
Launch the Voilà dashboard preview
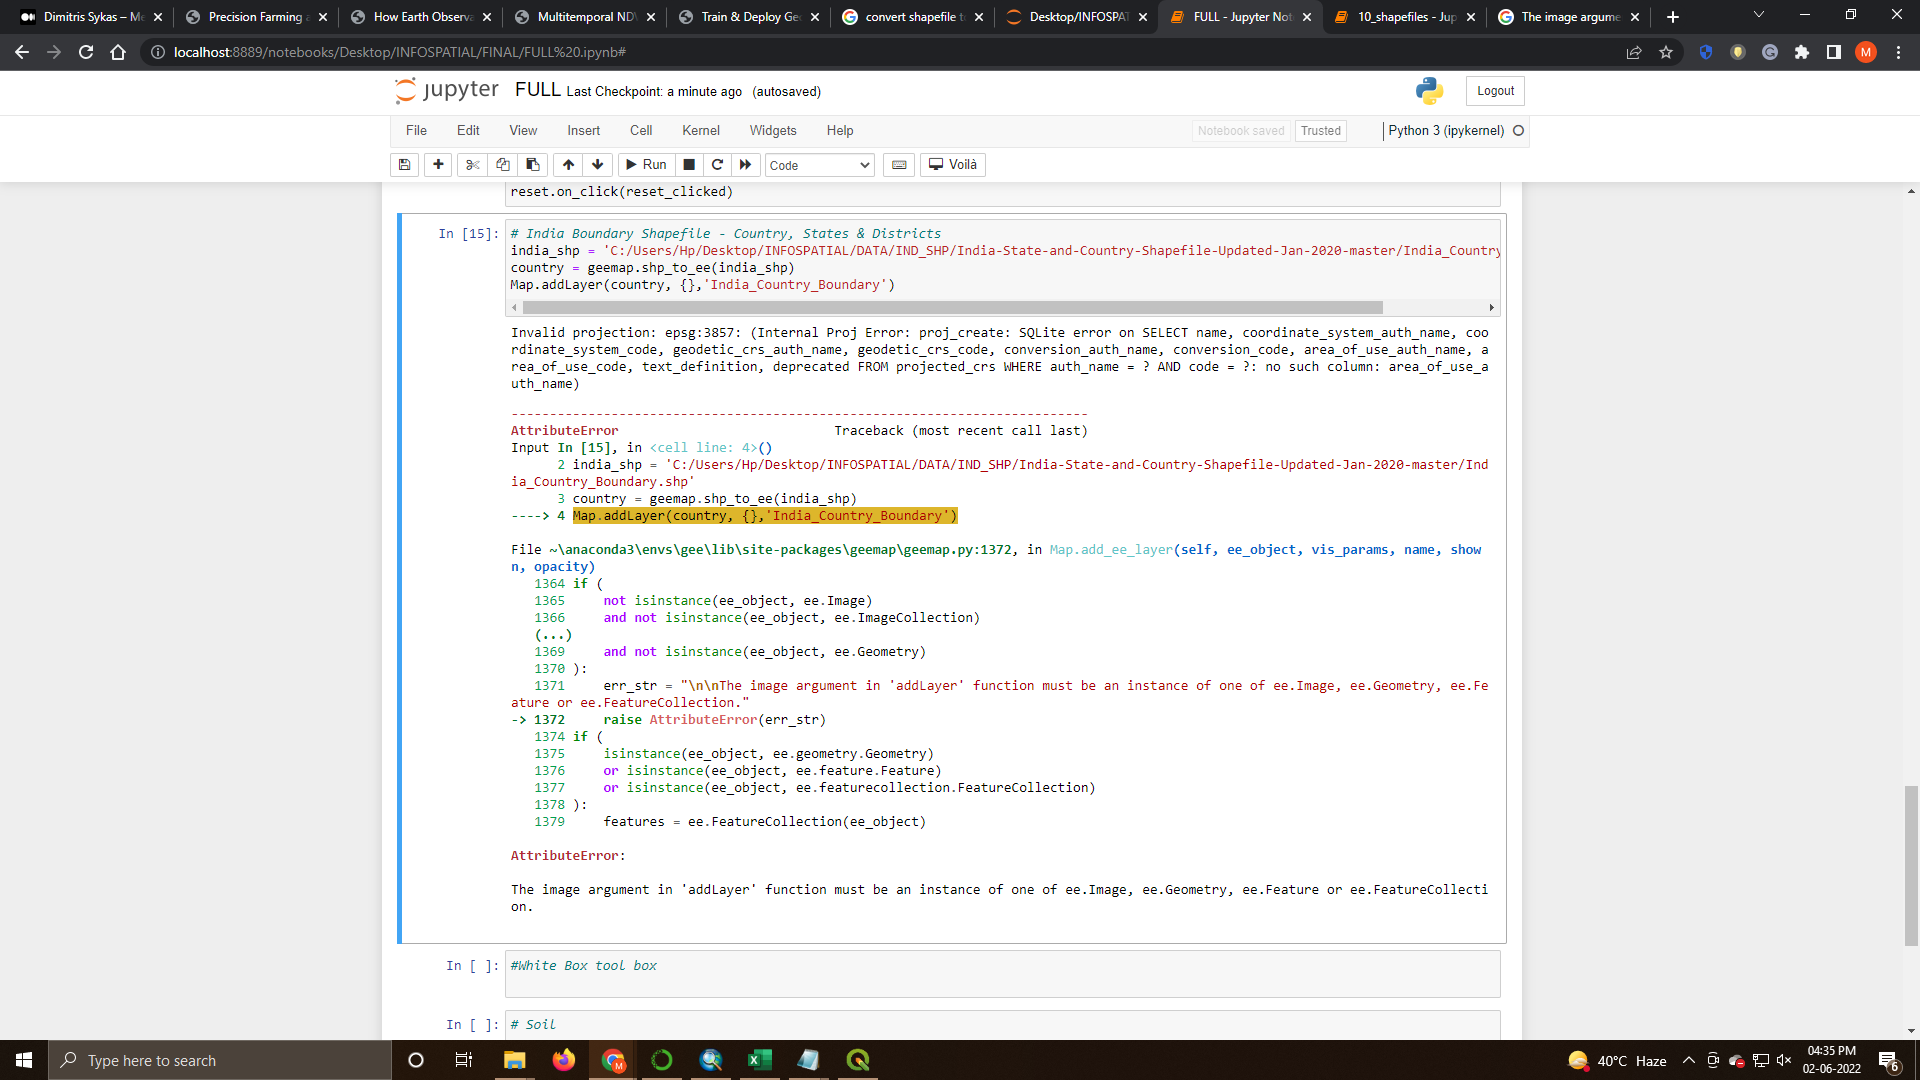point(951,164)
